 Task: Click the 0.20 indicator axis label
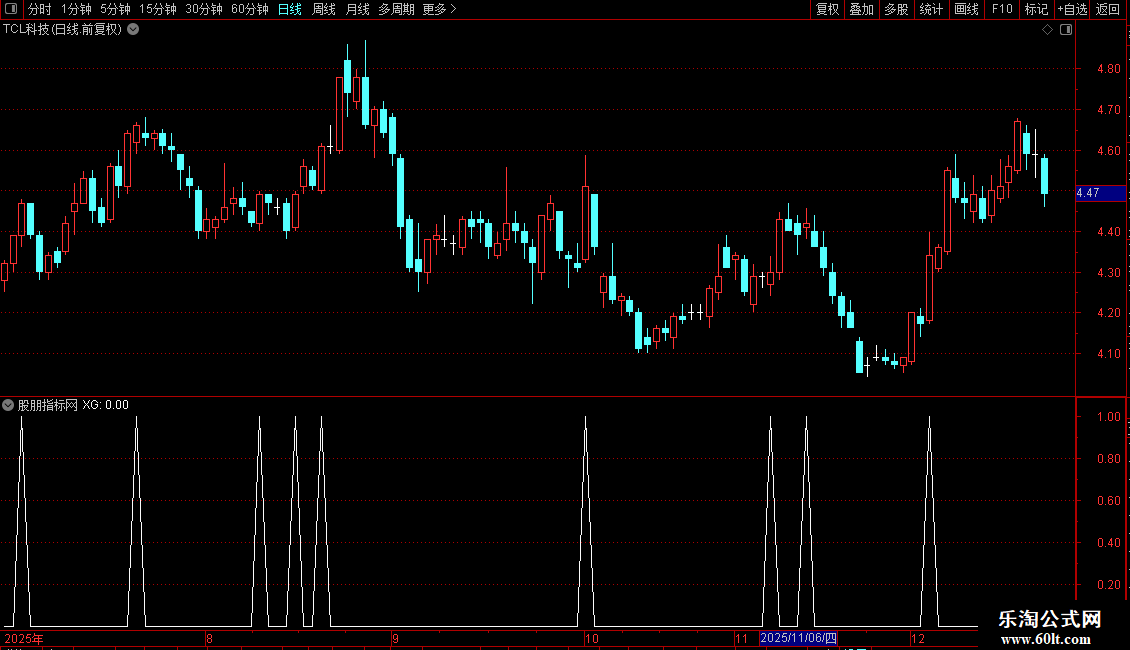tap(1108, 584)
